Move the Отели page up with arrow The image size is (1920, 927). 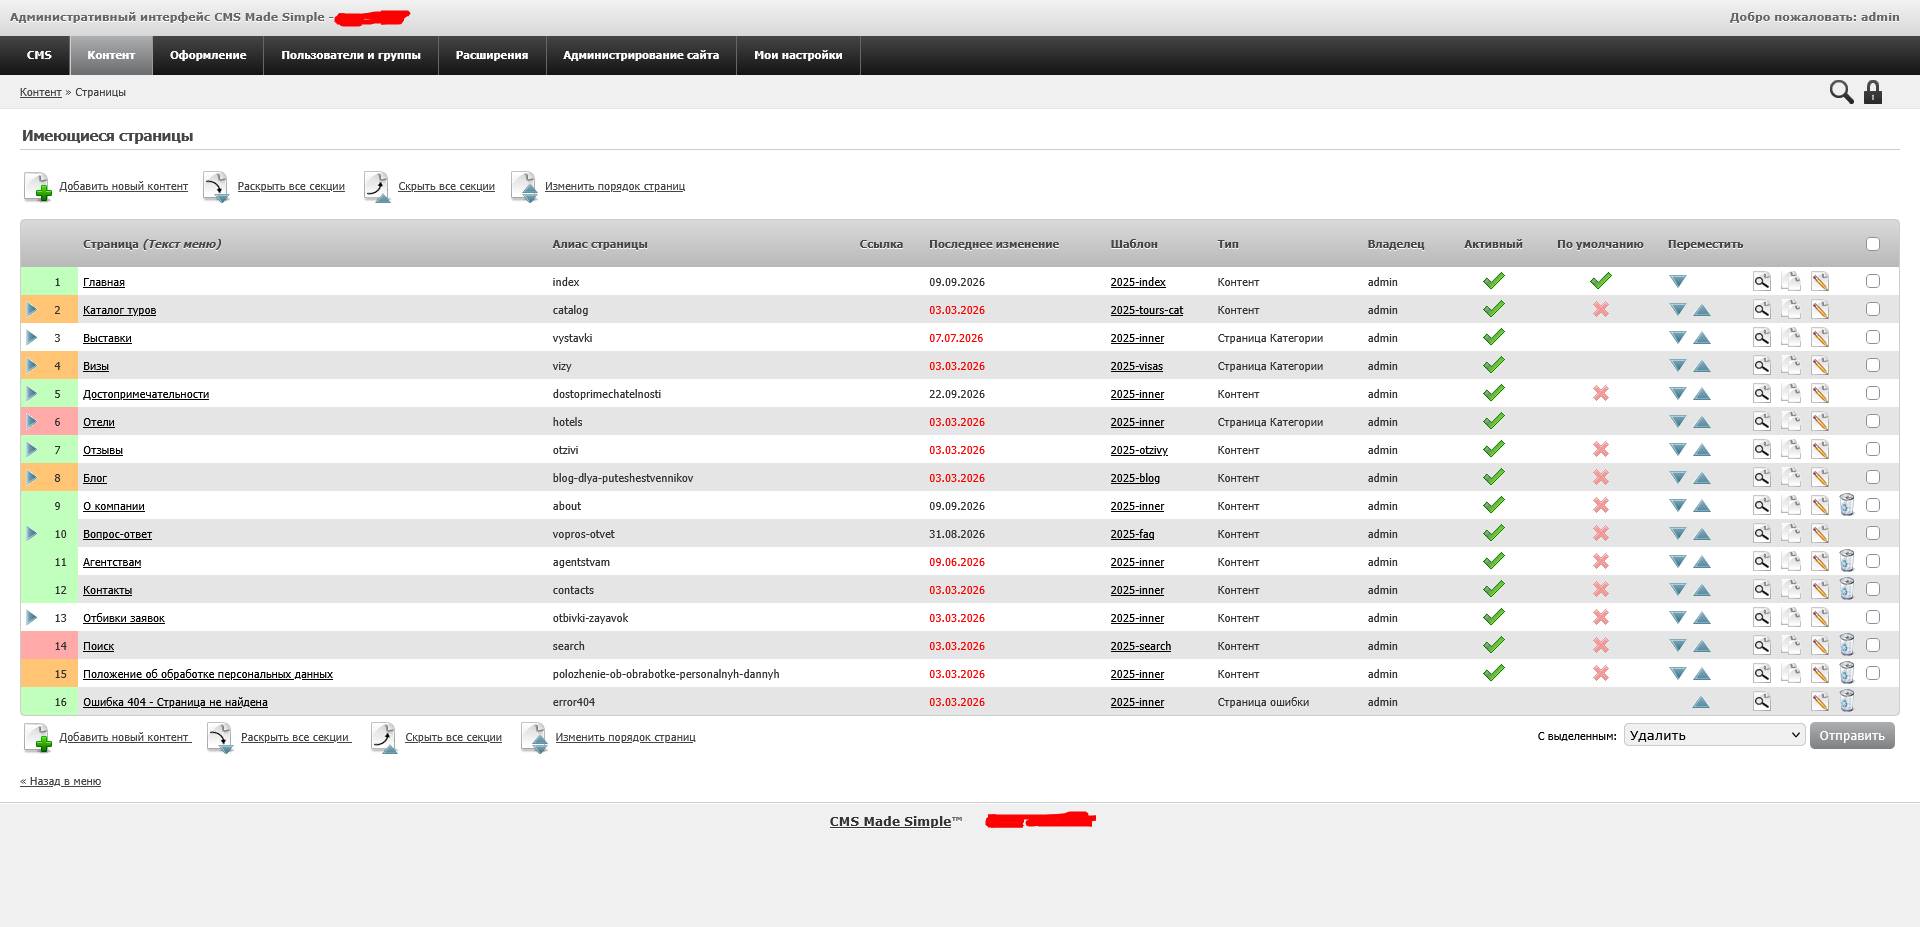click(x=1702, y=422)
